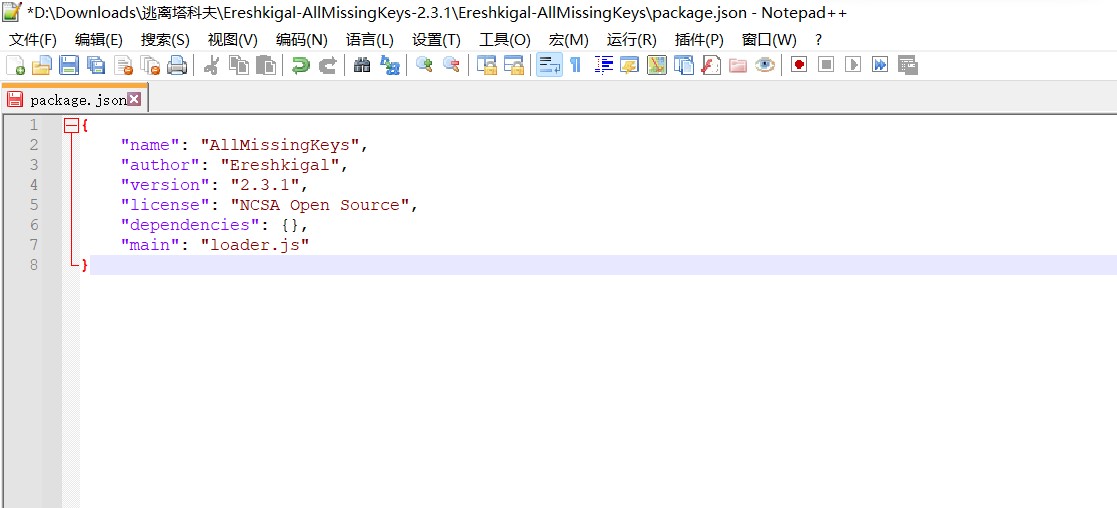This screenshot has height=508, width=1117.
Task: Open the Replace dialog icon
Action: [x=390, y=66]
